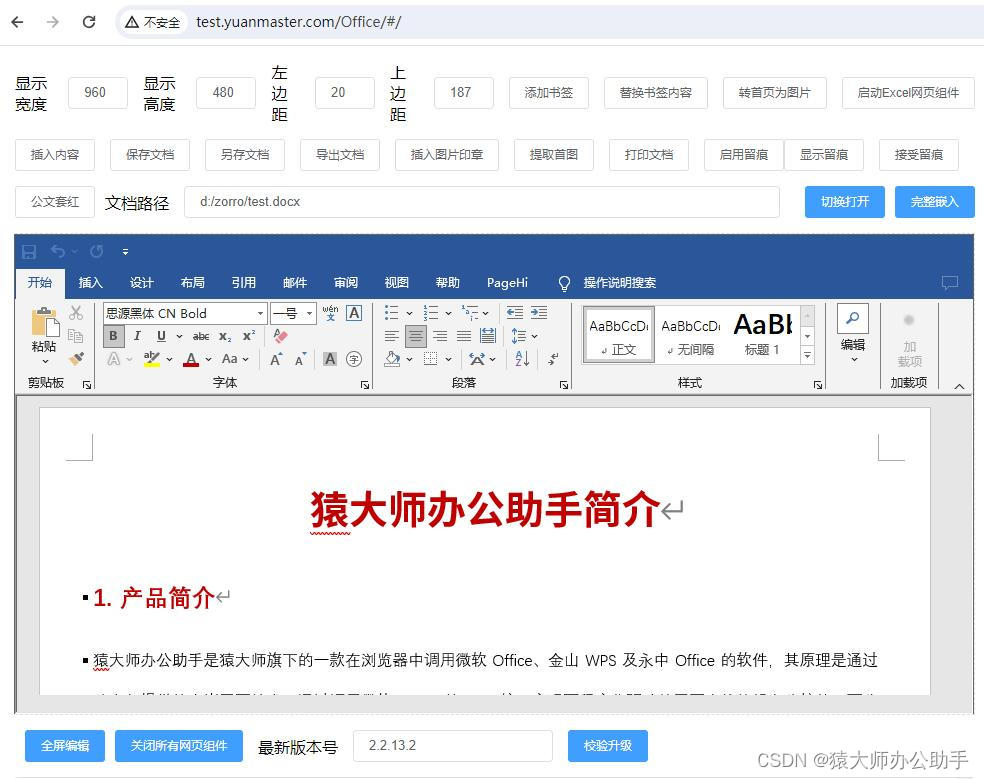984x779 pixels.
Task: Toggle Italic formatting
Action: click(x=137, y=336)
